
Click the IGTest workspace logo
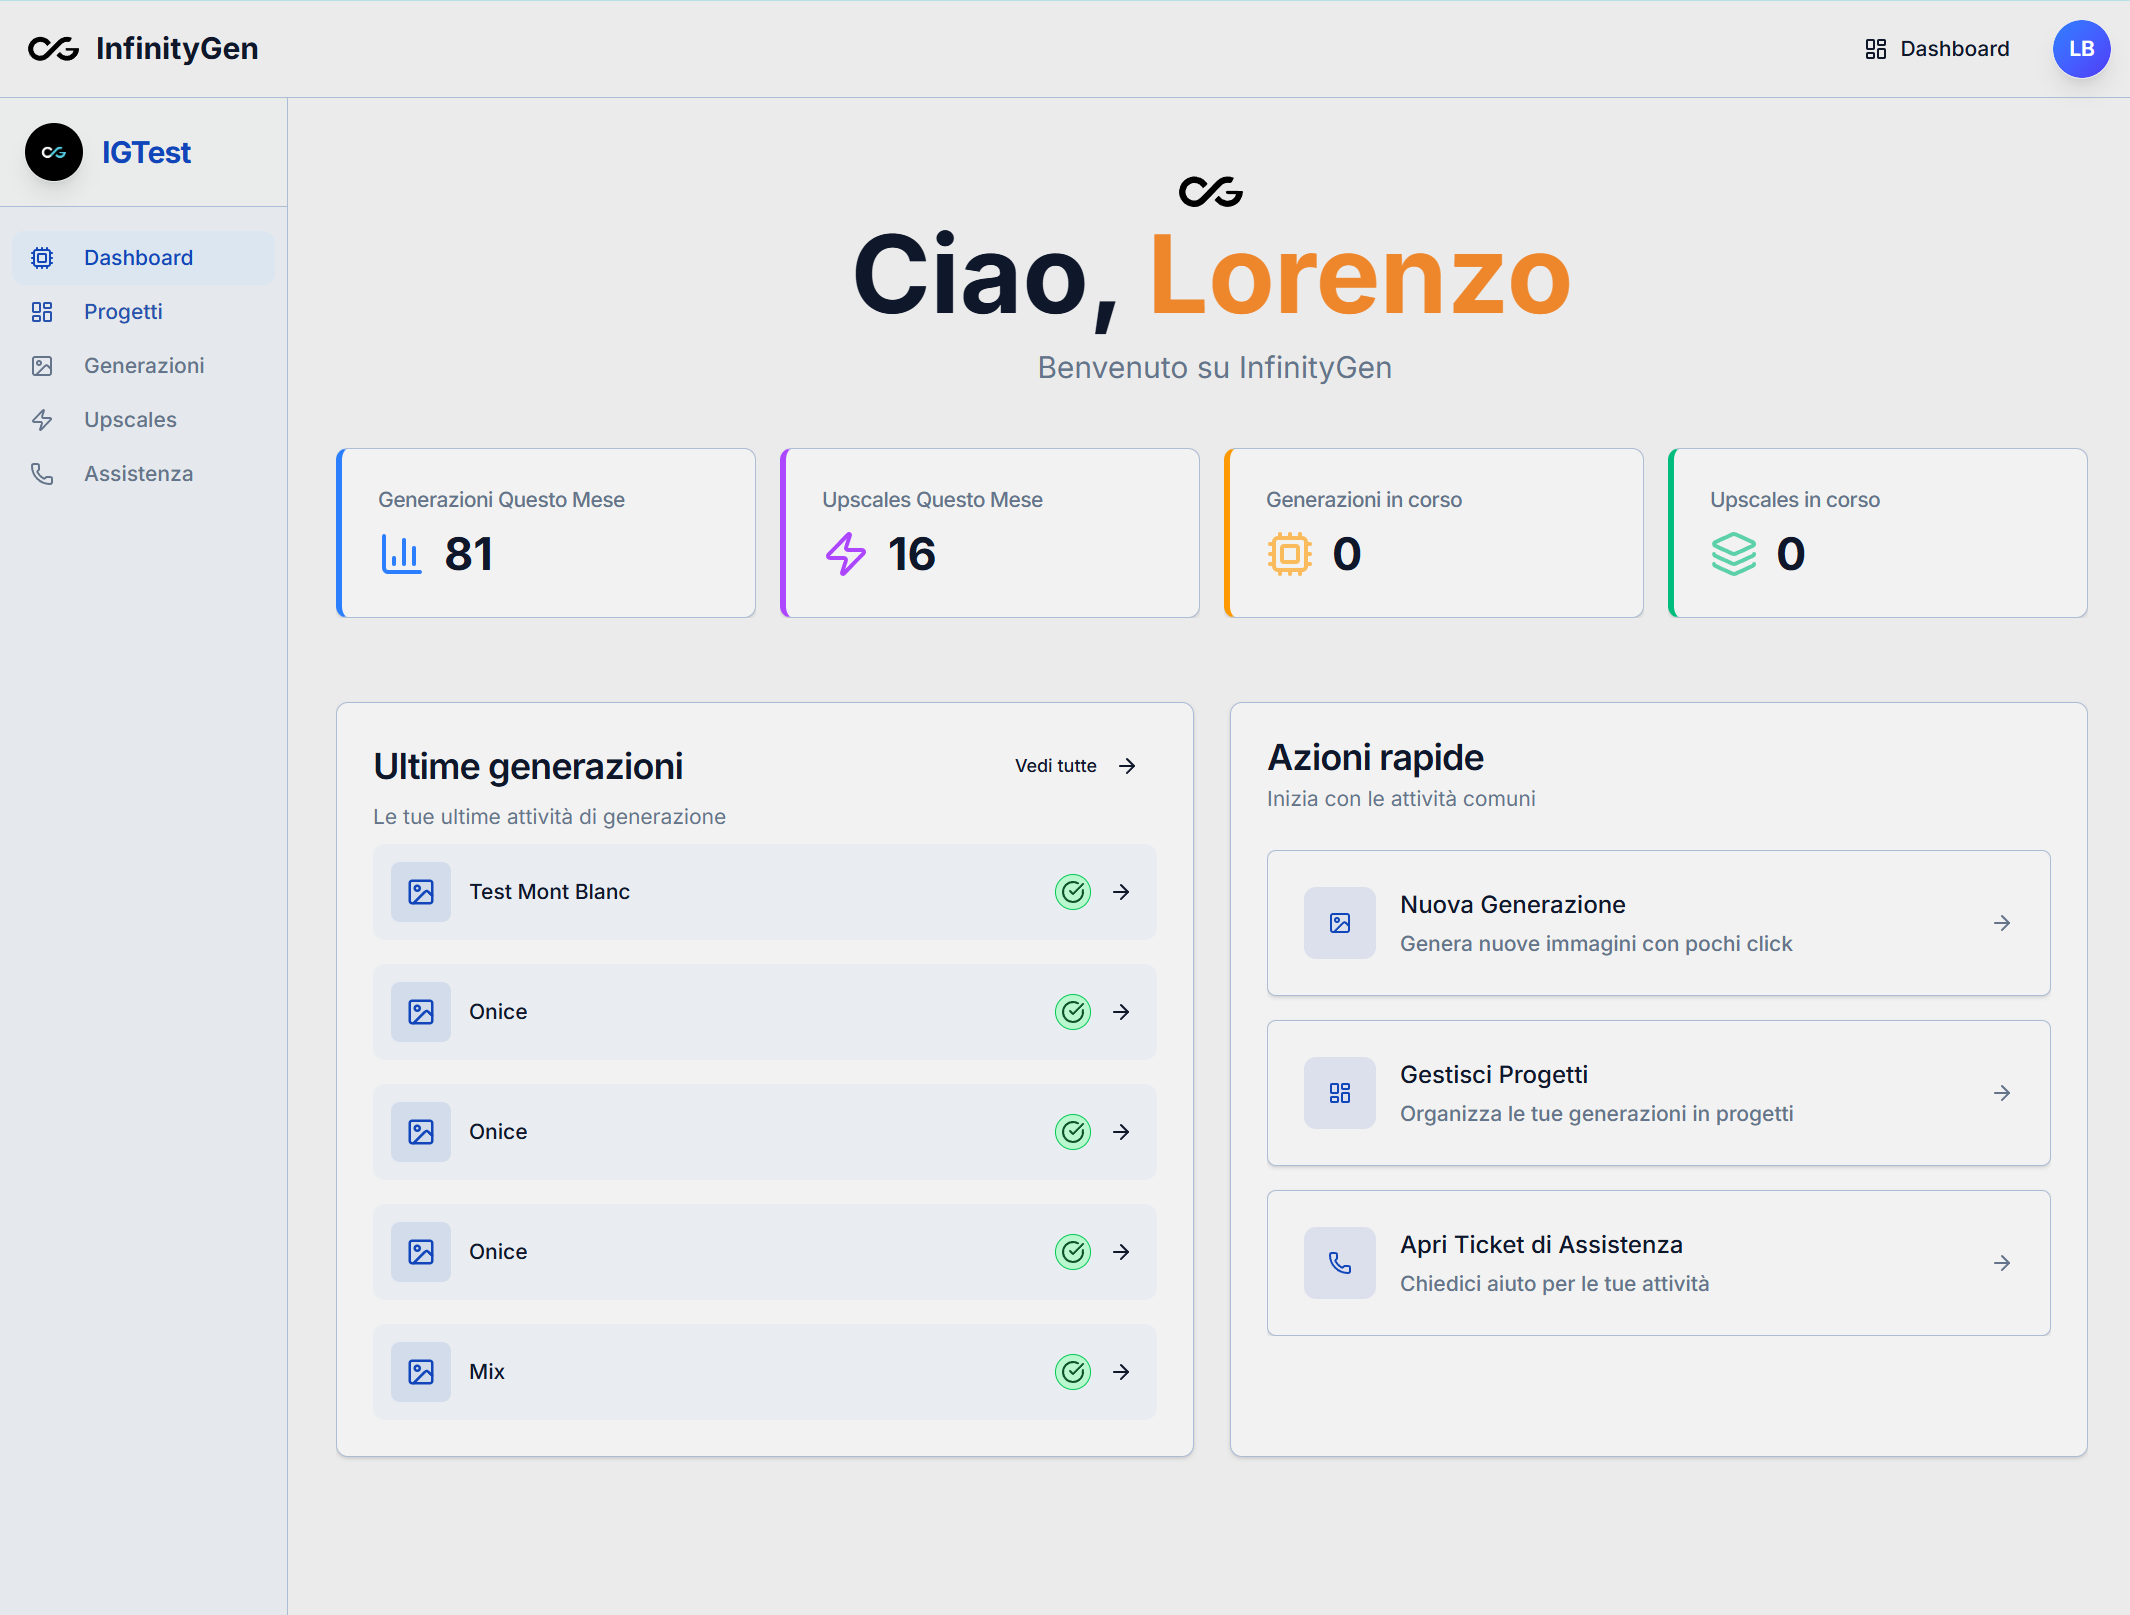point(54,152)
